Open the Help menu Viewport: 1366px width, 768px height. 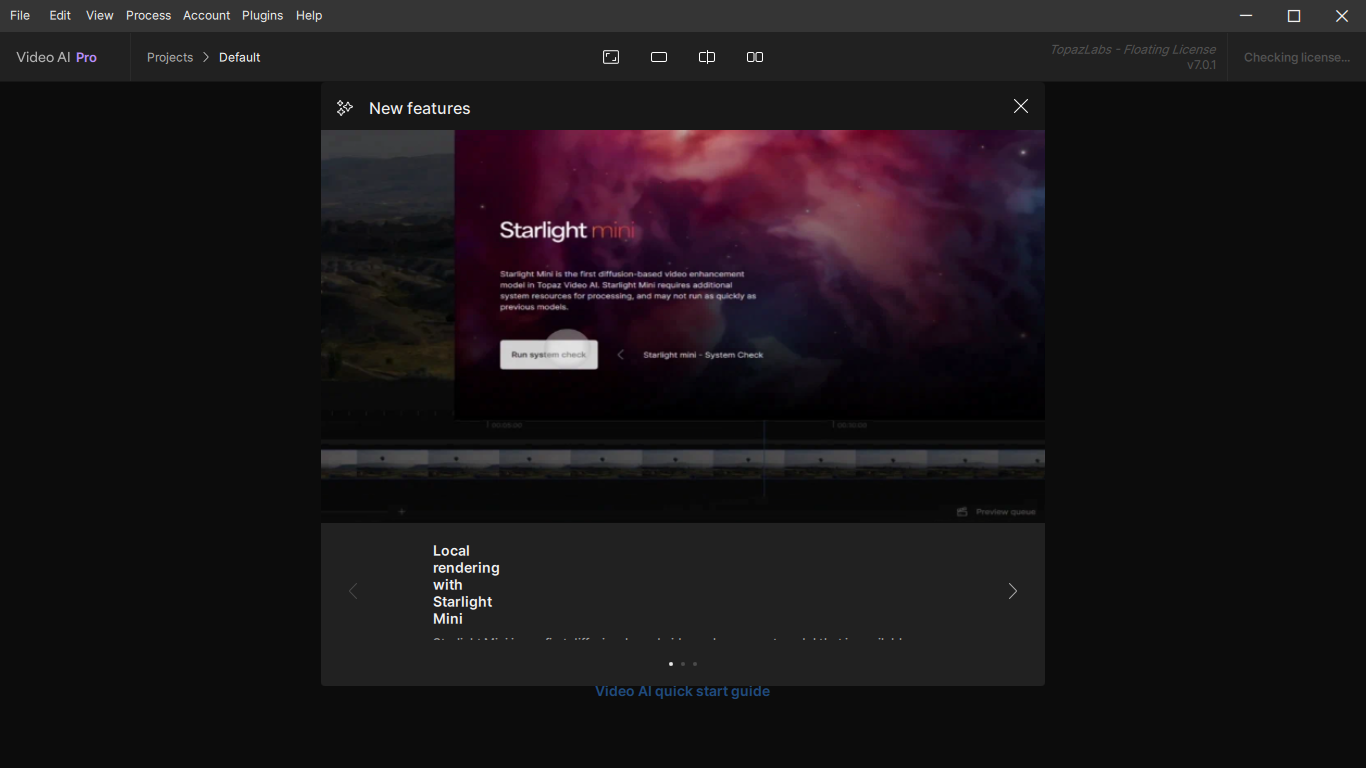tap(309, 15)
